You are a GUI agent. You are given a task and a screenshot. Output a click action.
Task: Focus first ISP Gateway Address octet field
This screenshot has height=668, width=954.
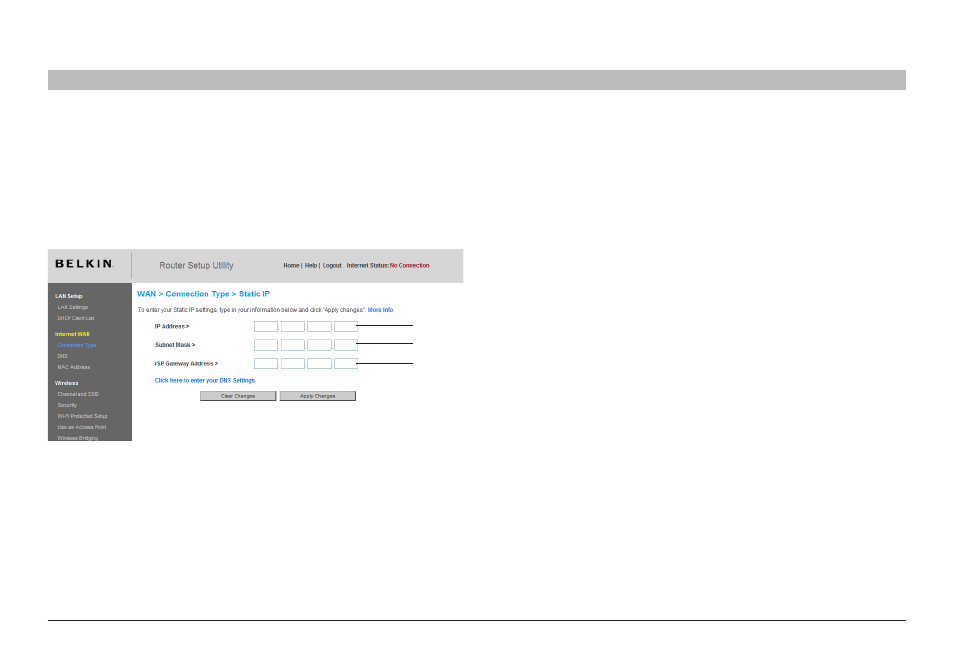point(266,364)
